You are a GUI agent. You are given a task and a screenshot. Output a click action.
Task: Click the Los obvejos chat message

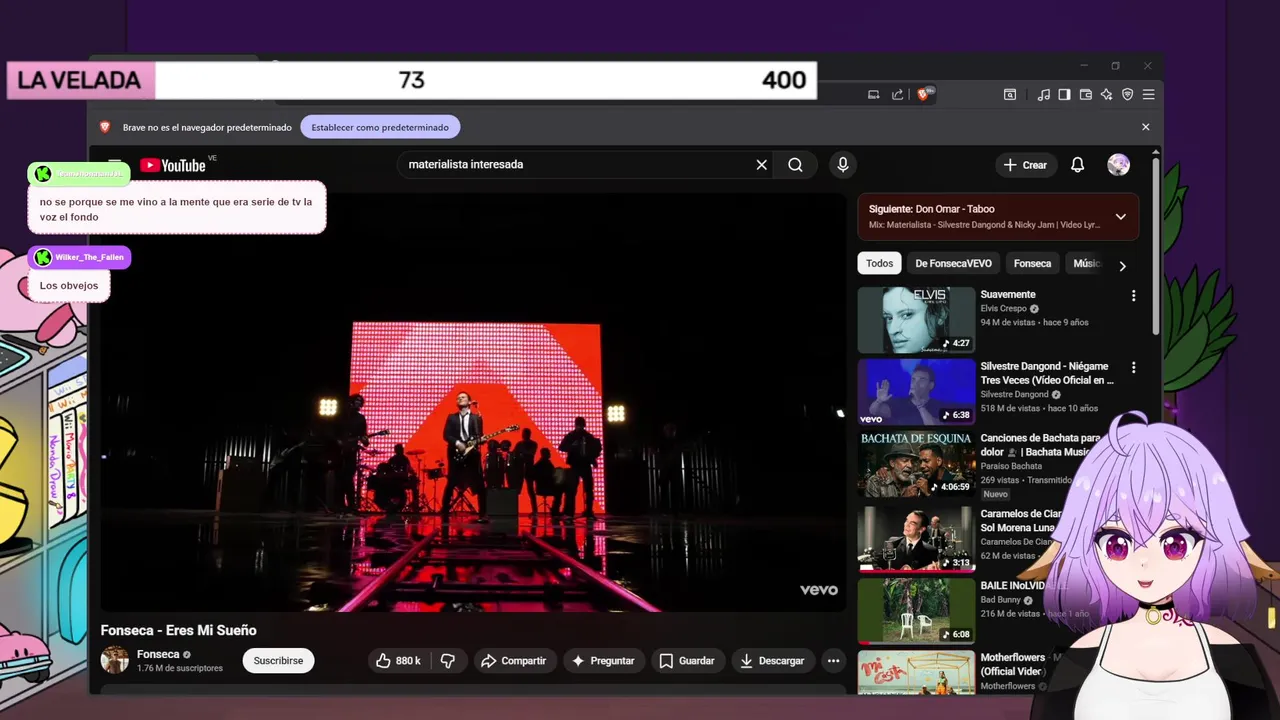[69, 286]
